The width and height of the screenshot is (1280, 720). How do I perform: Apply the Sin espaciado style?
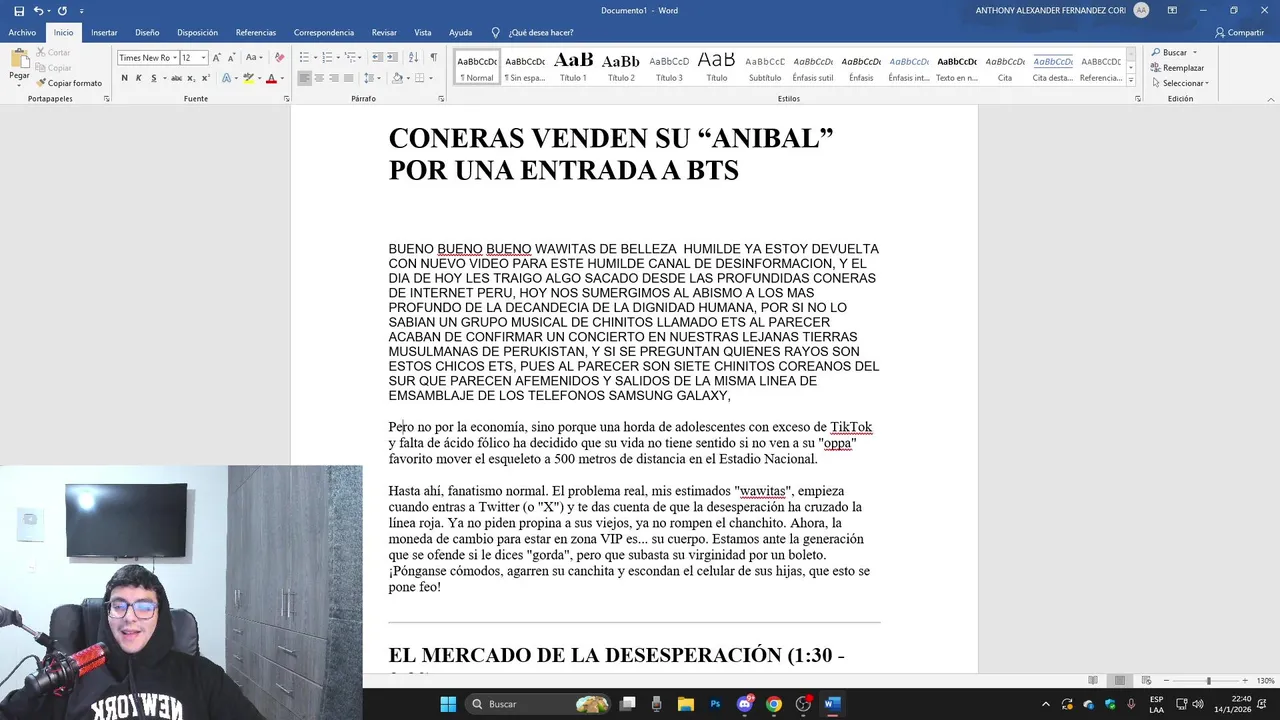coord(525,67)
